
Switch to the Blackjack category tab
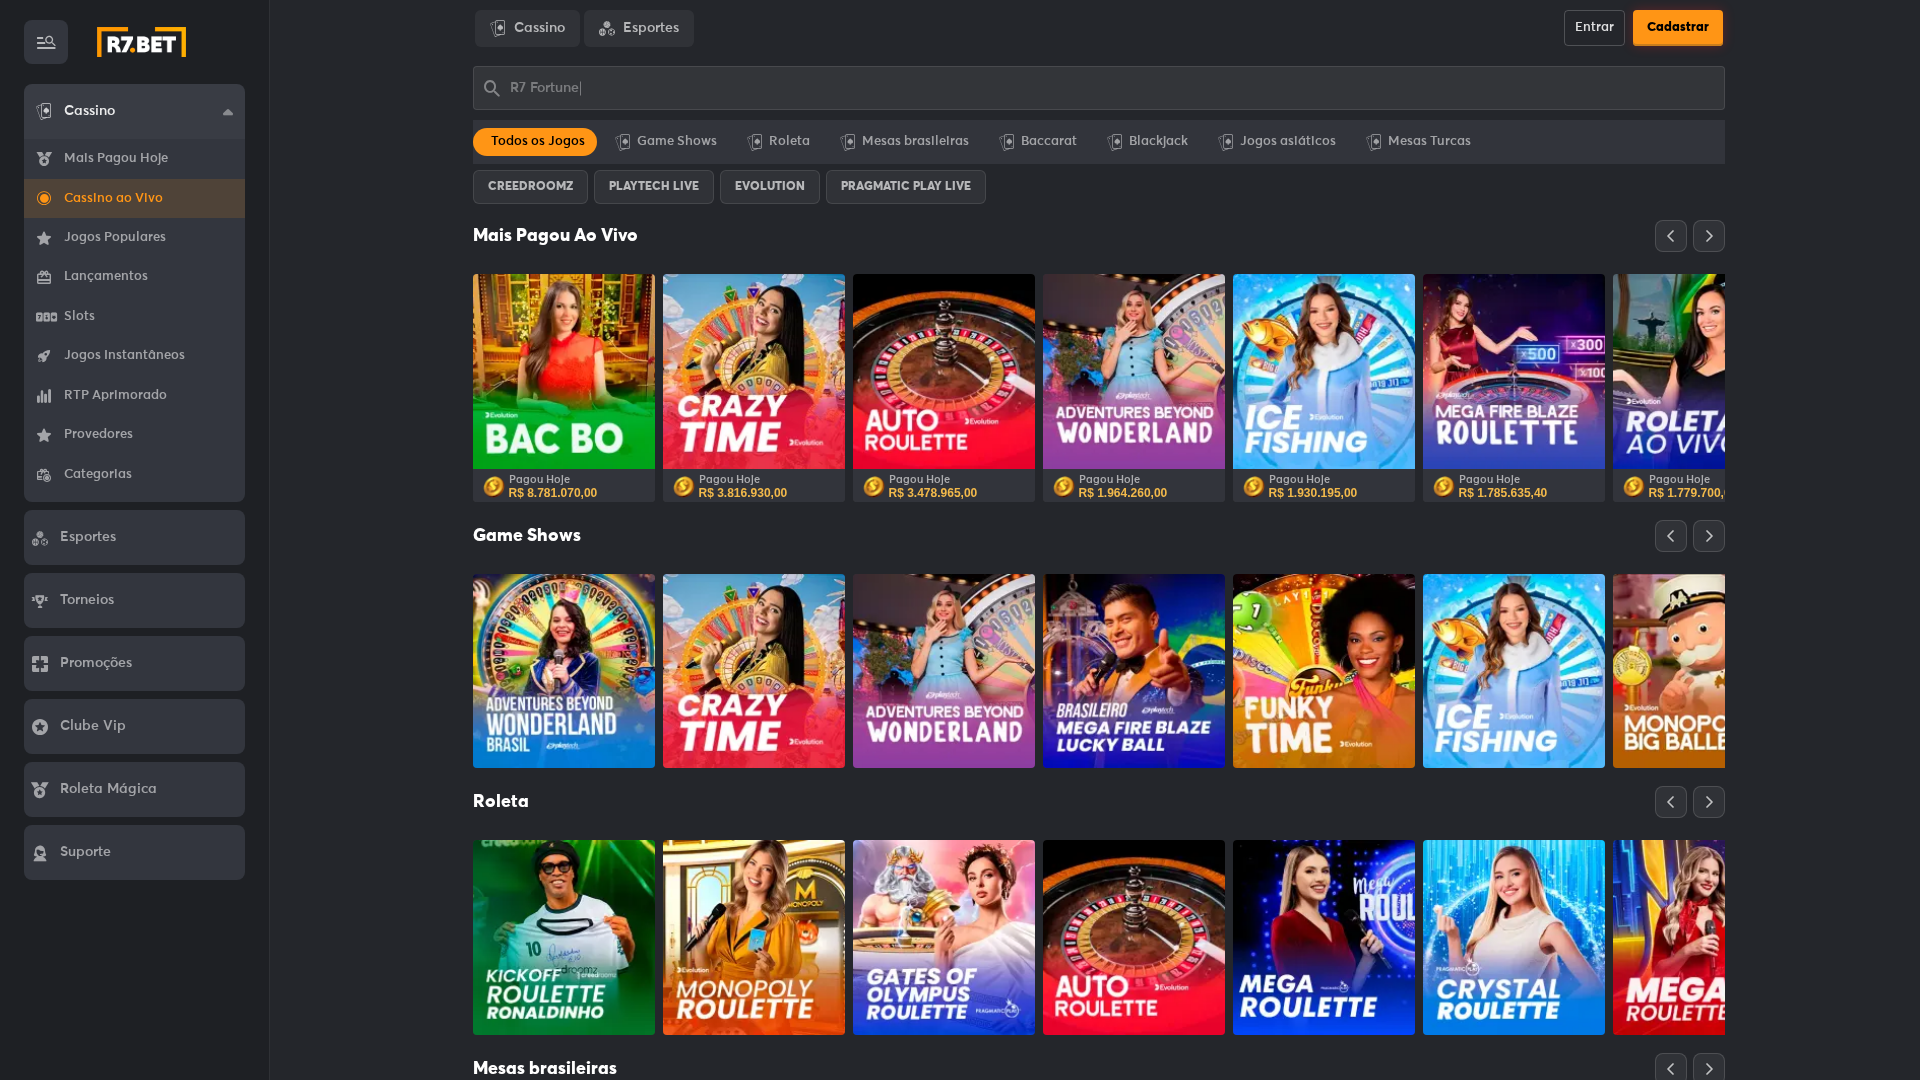click(1148, 142)
